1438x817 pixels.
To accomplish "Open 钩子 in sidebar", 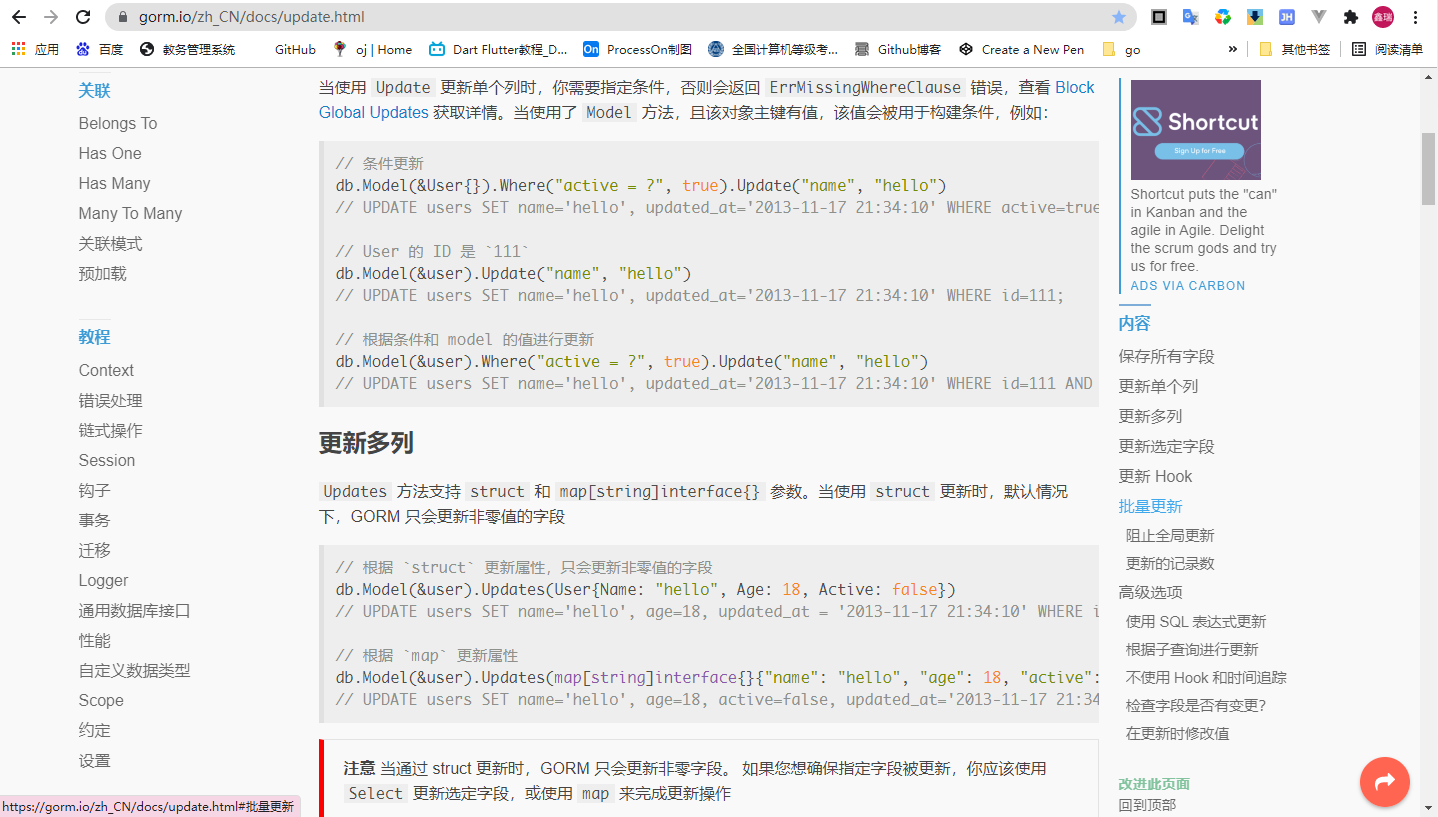I will point(95,490).
